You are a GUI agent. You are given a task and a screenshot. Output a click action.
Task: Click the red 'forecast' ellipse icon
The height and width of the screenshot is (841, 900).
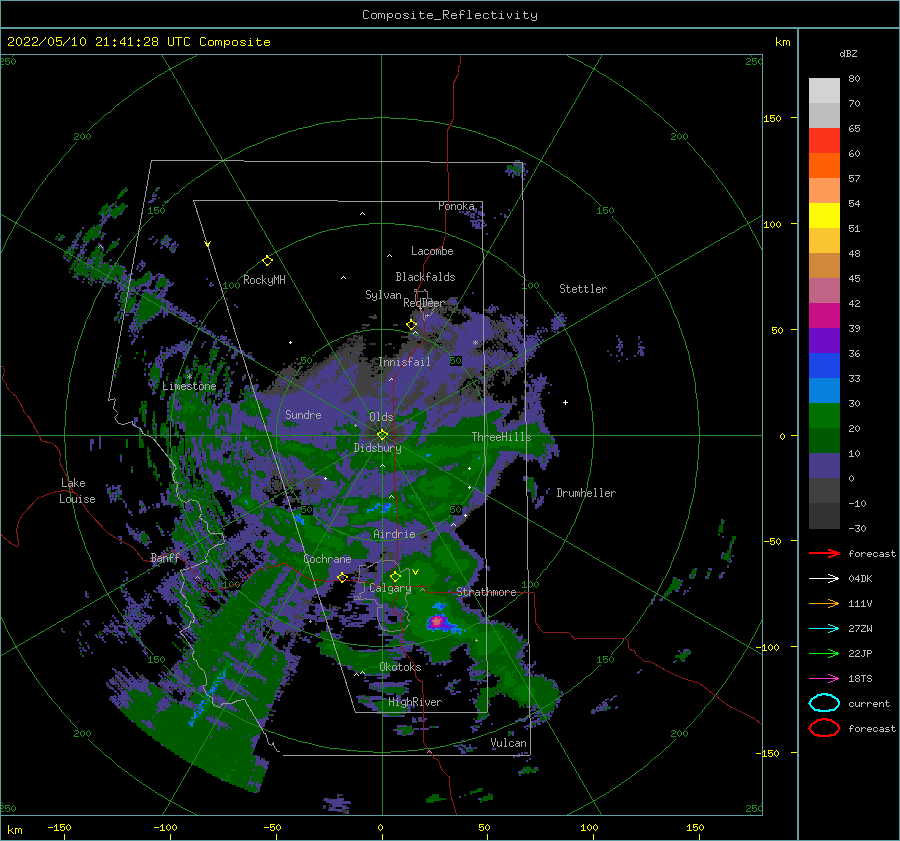coord(824,728)
